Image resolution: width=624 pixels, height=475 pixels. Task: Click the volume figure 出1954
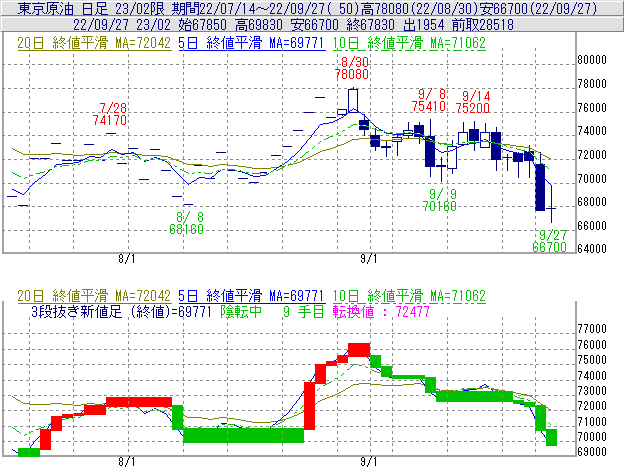[423, 25]
